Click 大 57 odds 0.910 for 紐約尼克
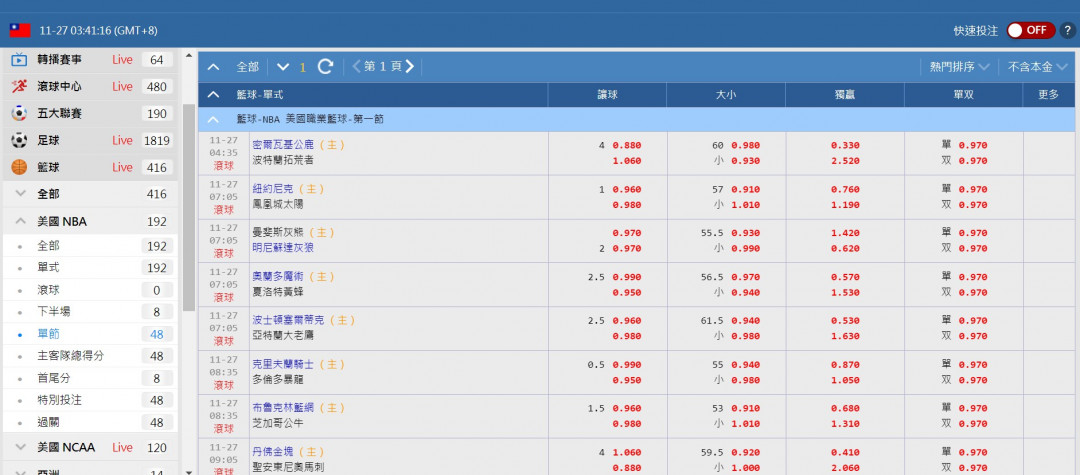1080x475 pixels. 746,189
